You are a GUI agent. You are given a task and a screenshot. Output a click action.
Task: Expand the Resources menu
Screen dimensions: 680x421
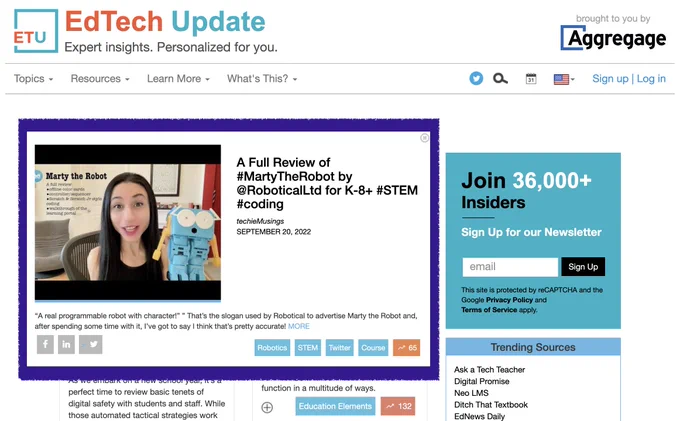[x=100, y=79]
